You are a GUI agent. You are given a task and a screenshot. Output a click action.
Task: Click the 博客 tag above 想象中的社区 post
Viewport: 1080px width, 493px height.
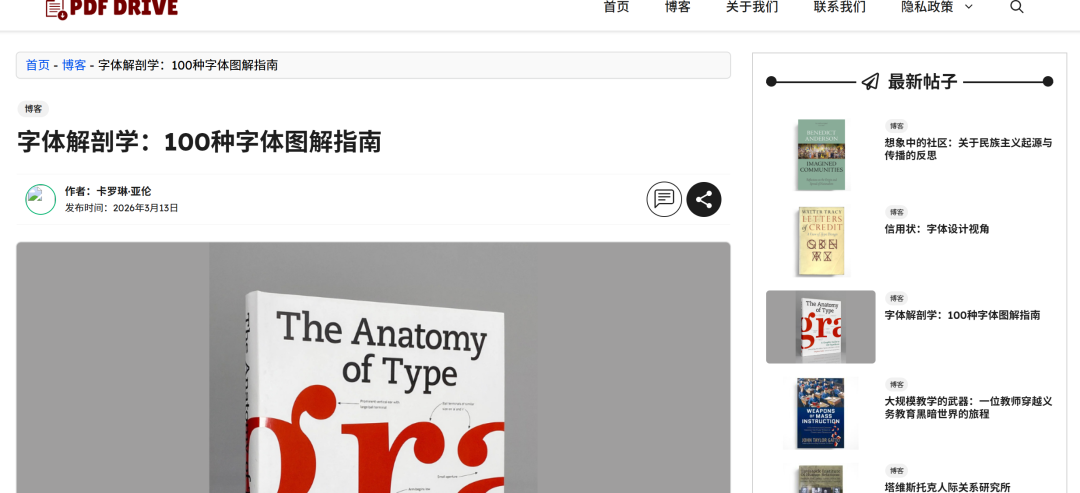pyautogui.click(x=896, y=126)
